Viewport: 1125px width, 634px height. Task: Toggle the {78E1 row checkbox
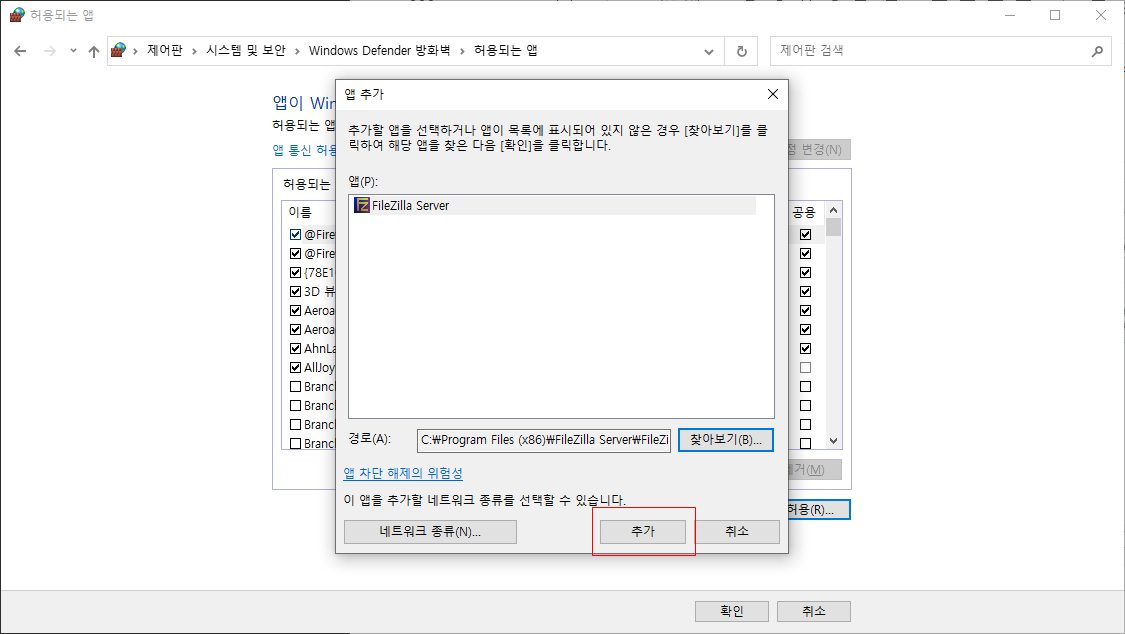296,273
